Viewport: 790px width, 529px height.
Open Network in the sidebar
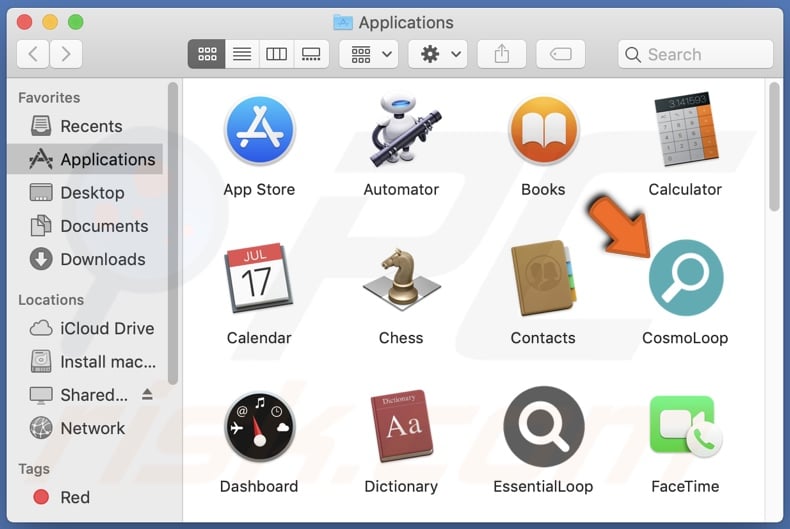[85, 428]
